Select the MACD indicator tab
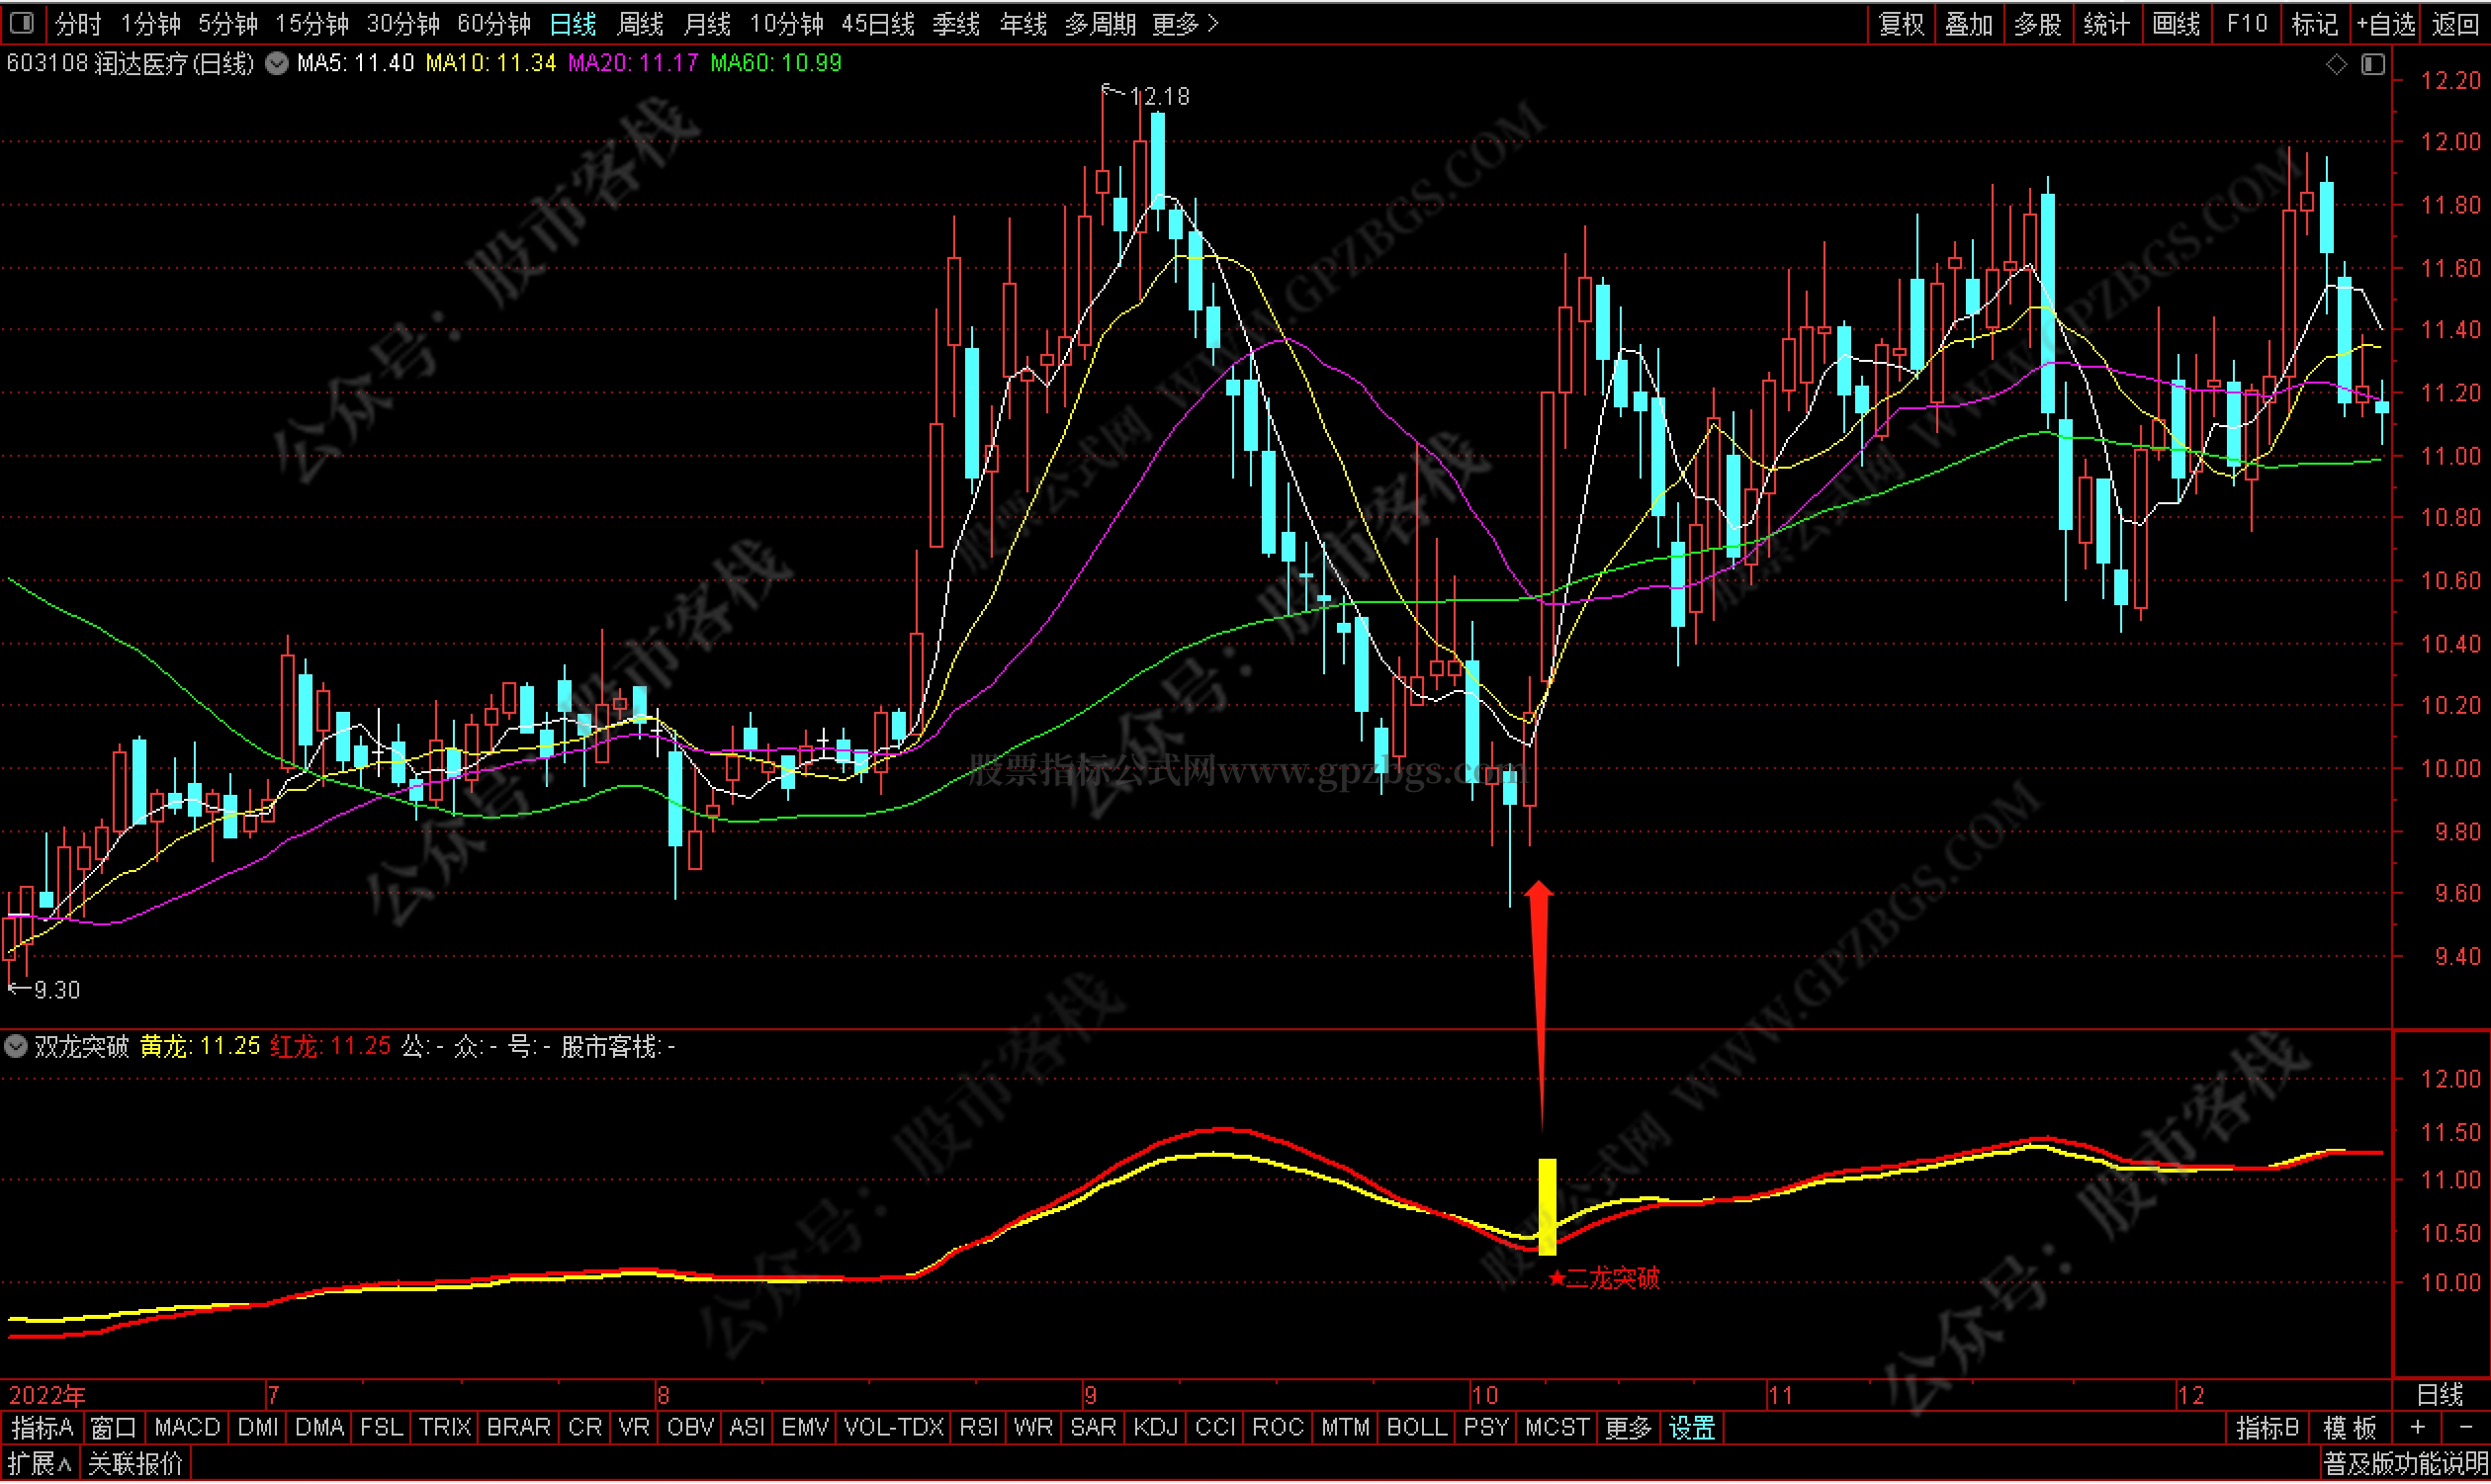The height and width of the screenshot is (1484, 2491). (187, 1429)
